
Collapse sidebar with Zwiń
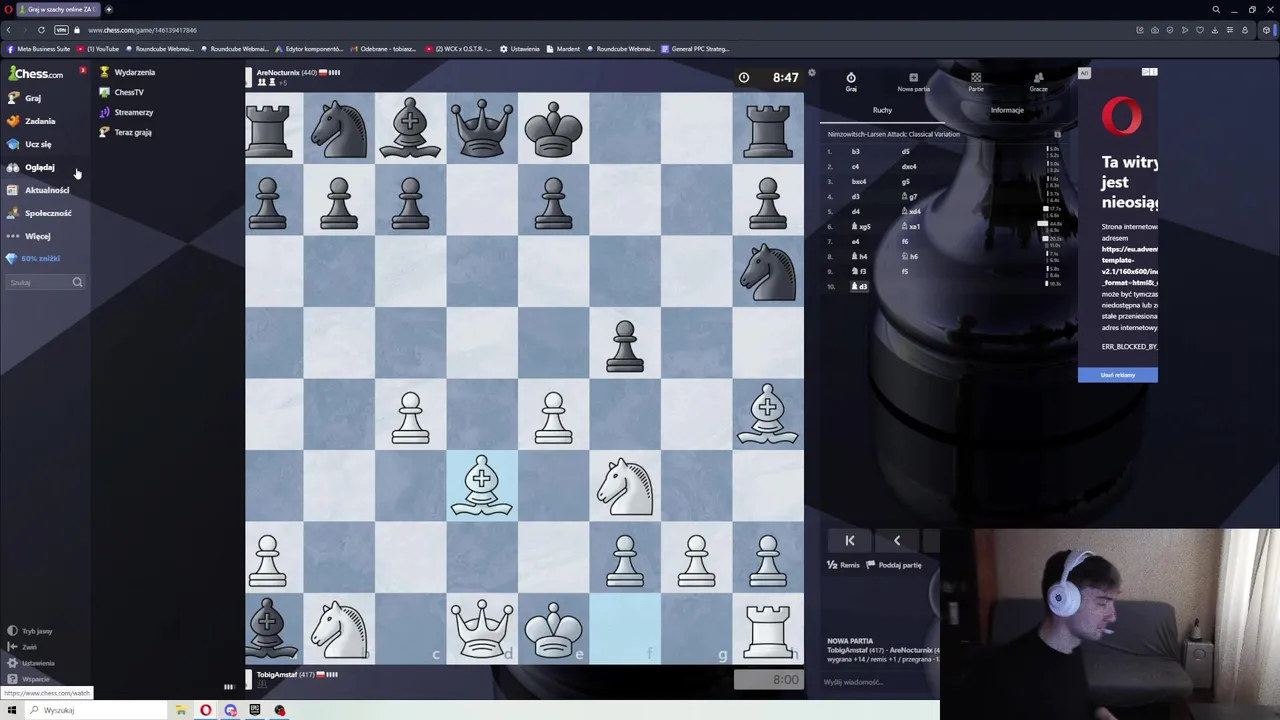tap(22, 647)
